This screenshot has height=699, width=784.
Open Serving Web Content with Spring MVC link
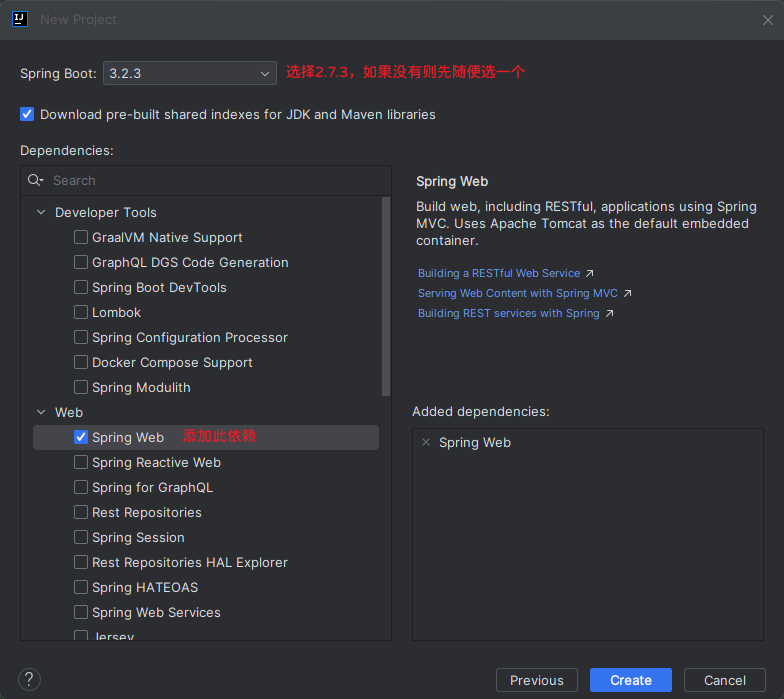click(x=518, y=294)
